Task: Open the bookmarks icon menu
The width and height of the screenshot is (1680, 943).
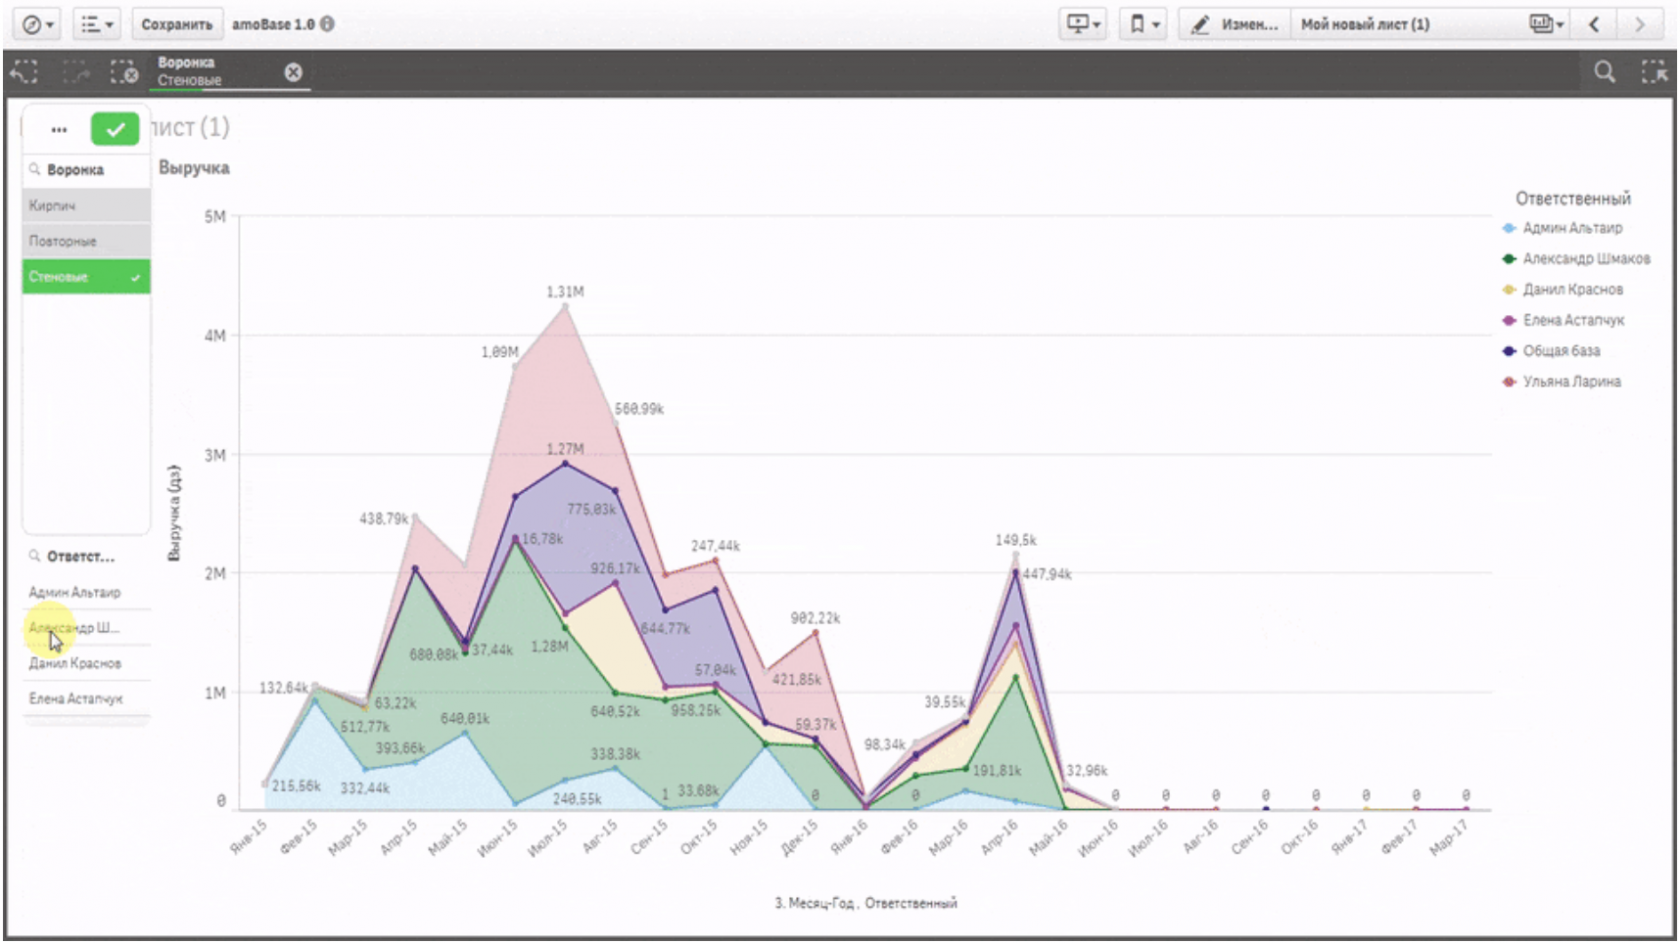Action: click(1144, 24)
